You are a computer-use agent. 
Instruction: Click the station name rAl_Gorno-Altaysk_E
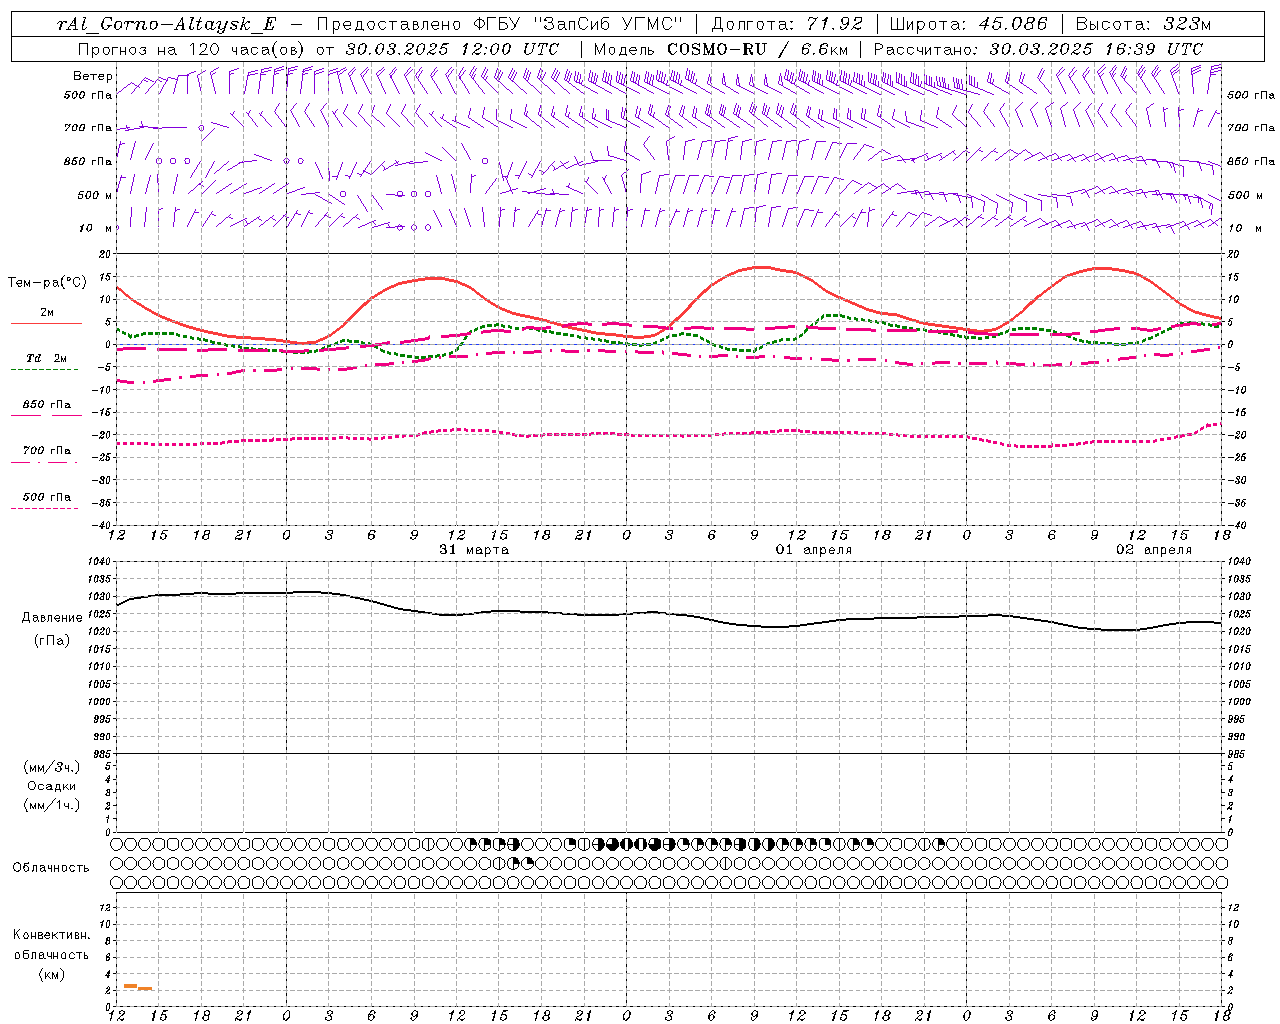point(167,24)
